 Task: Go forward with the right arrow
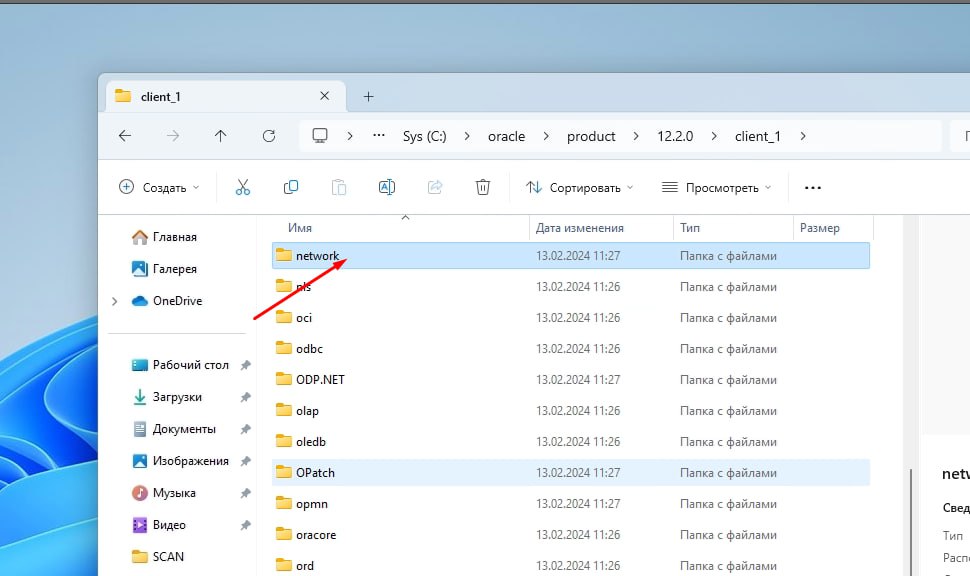[x=173, y=136]
